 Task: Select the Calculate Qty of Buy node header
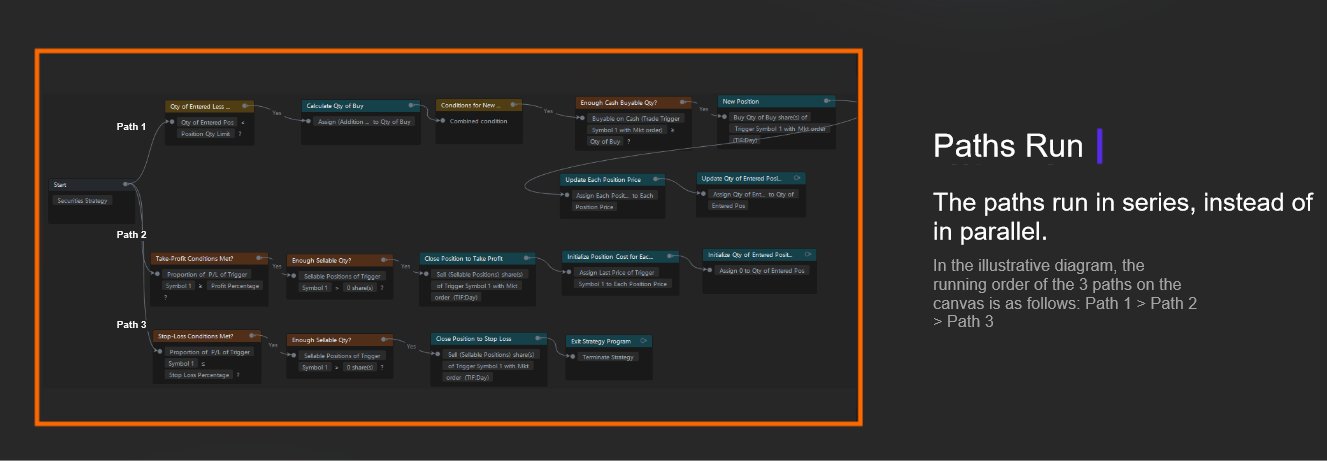[x=362, y=105]
